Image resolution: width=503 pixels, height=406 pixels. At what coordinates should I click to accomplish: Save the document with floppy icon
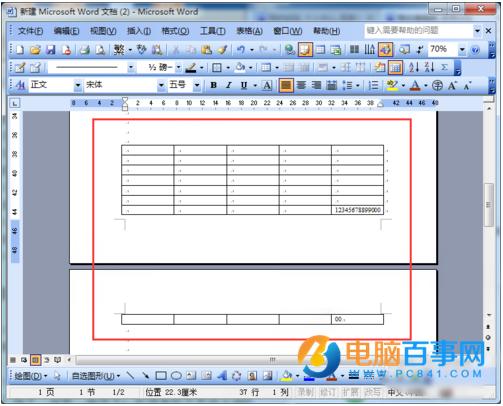(x=50, y=50)
